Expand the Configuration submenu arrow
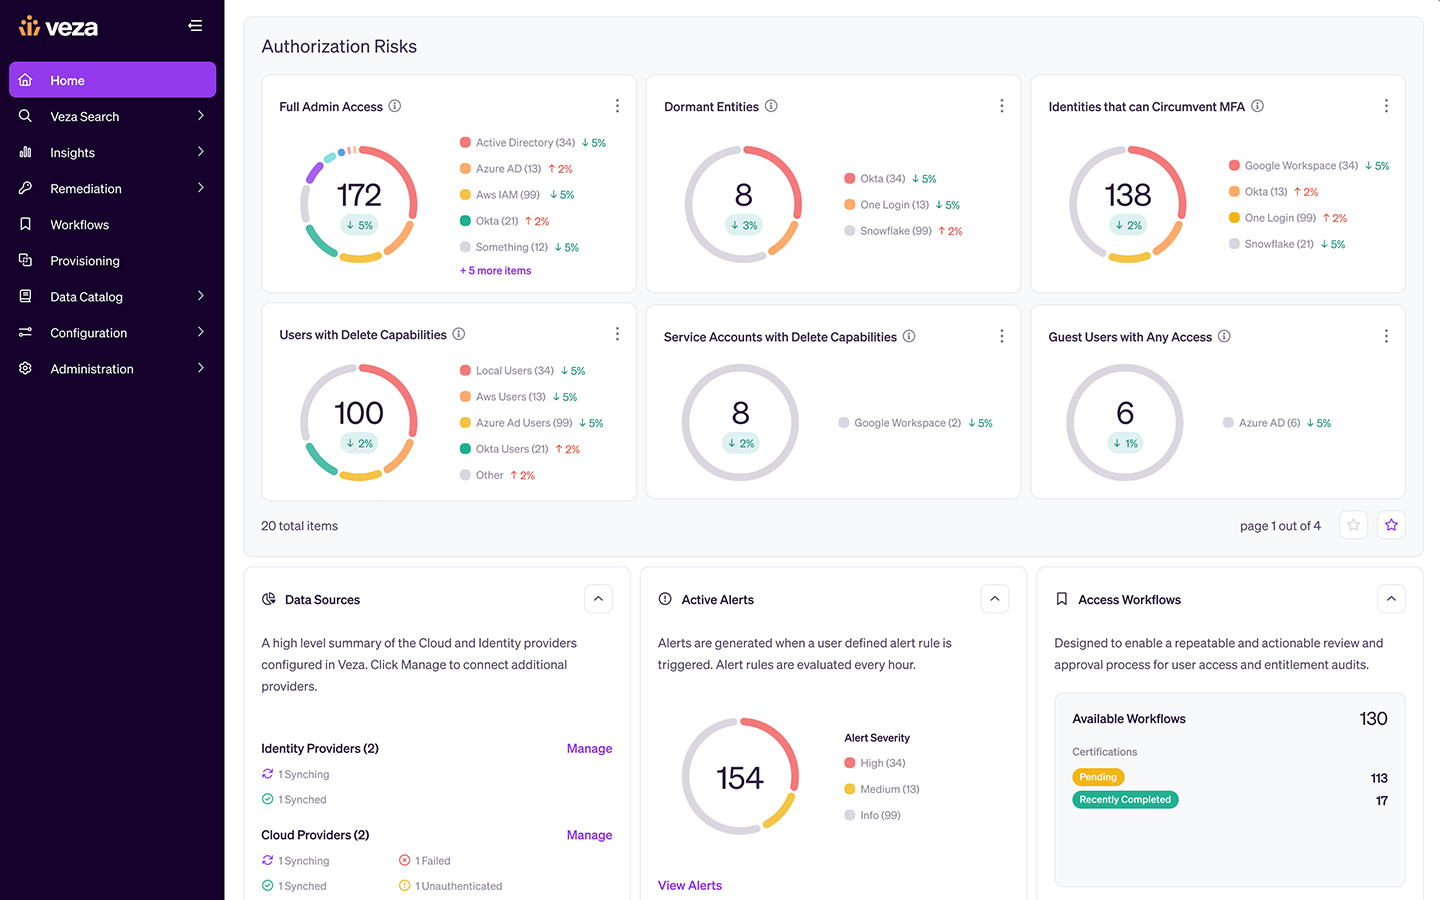Viewport: 1440px width, 900px height. tap(201, 332)
